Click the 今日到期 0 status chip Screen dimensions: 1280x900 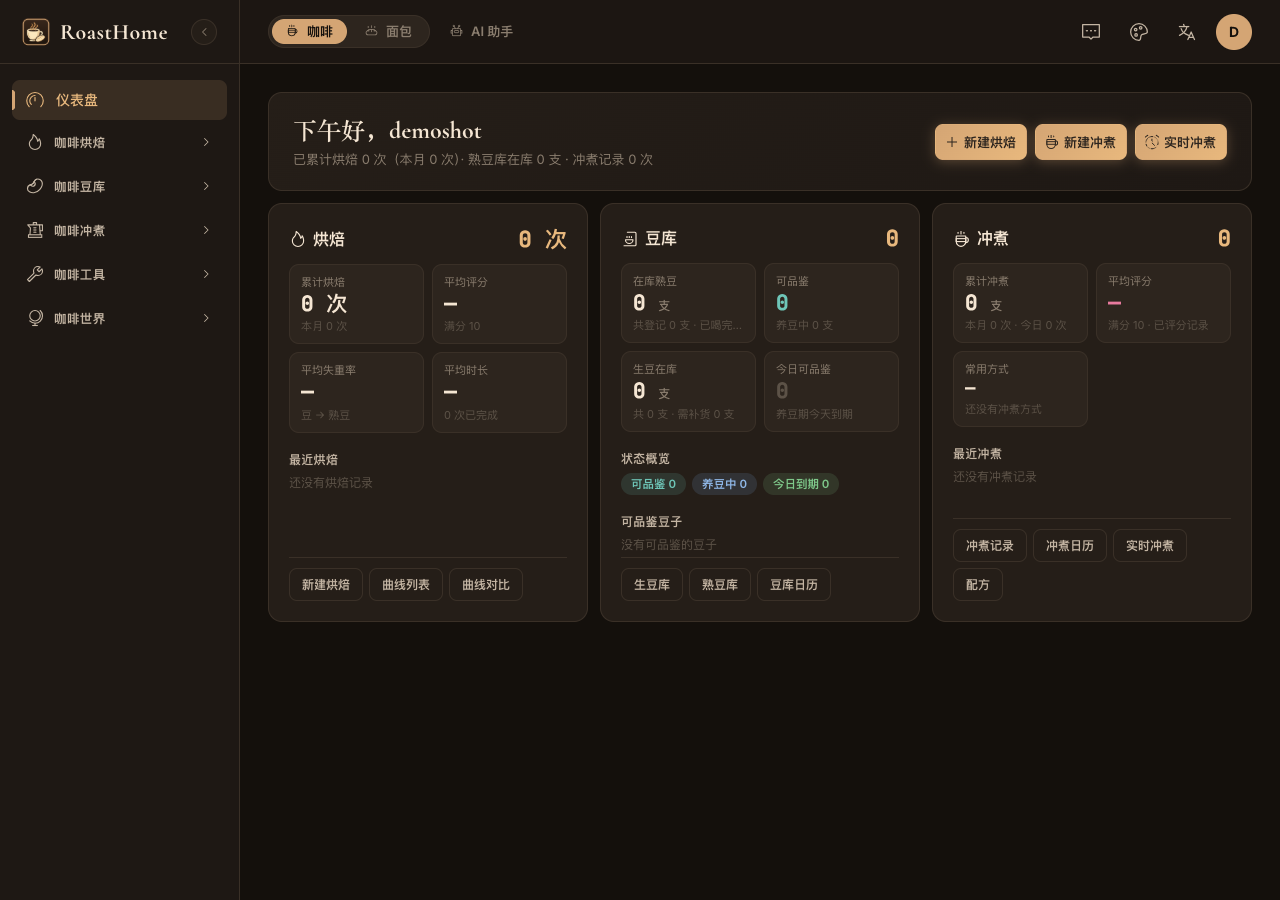click(801, 484)
